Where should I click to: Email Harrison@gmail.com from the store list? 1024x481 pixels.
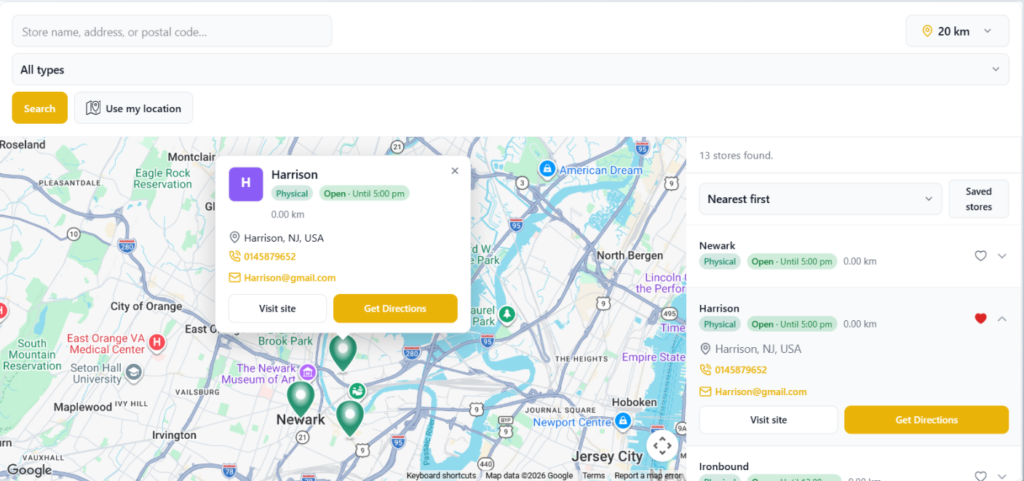[761, 392]
